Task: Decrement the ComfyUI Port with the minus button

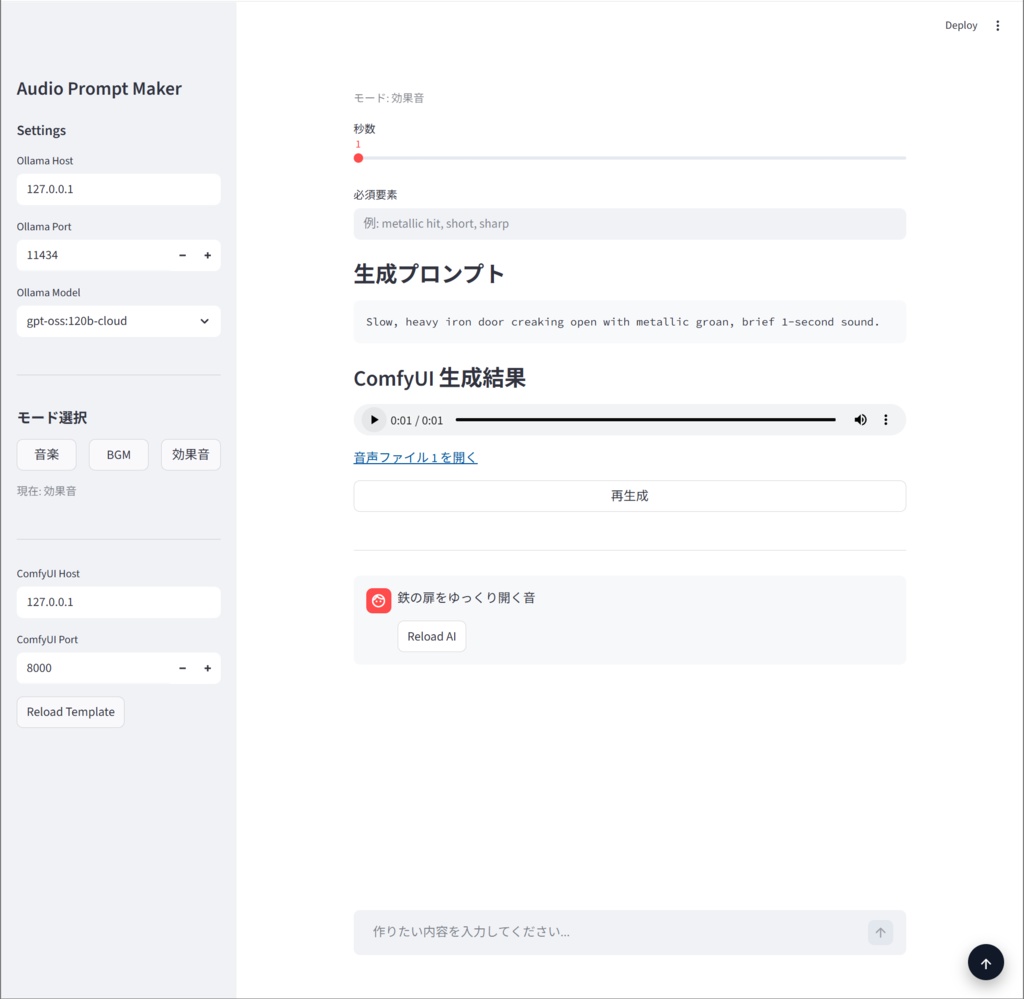Action: [x=182, y=667]
